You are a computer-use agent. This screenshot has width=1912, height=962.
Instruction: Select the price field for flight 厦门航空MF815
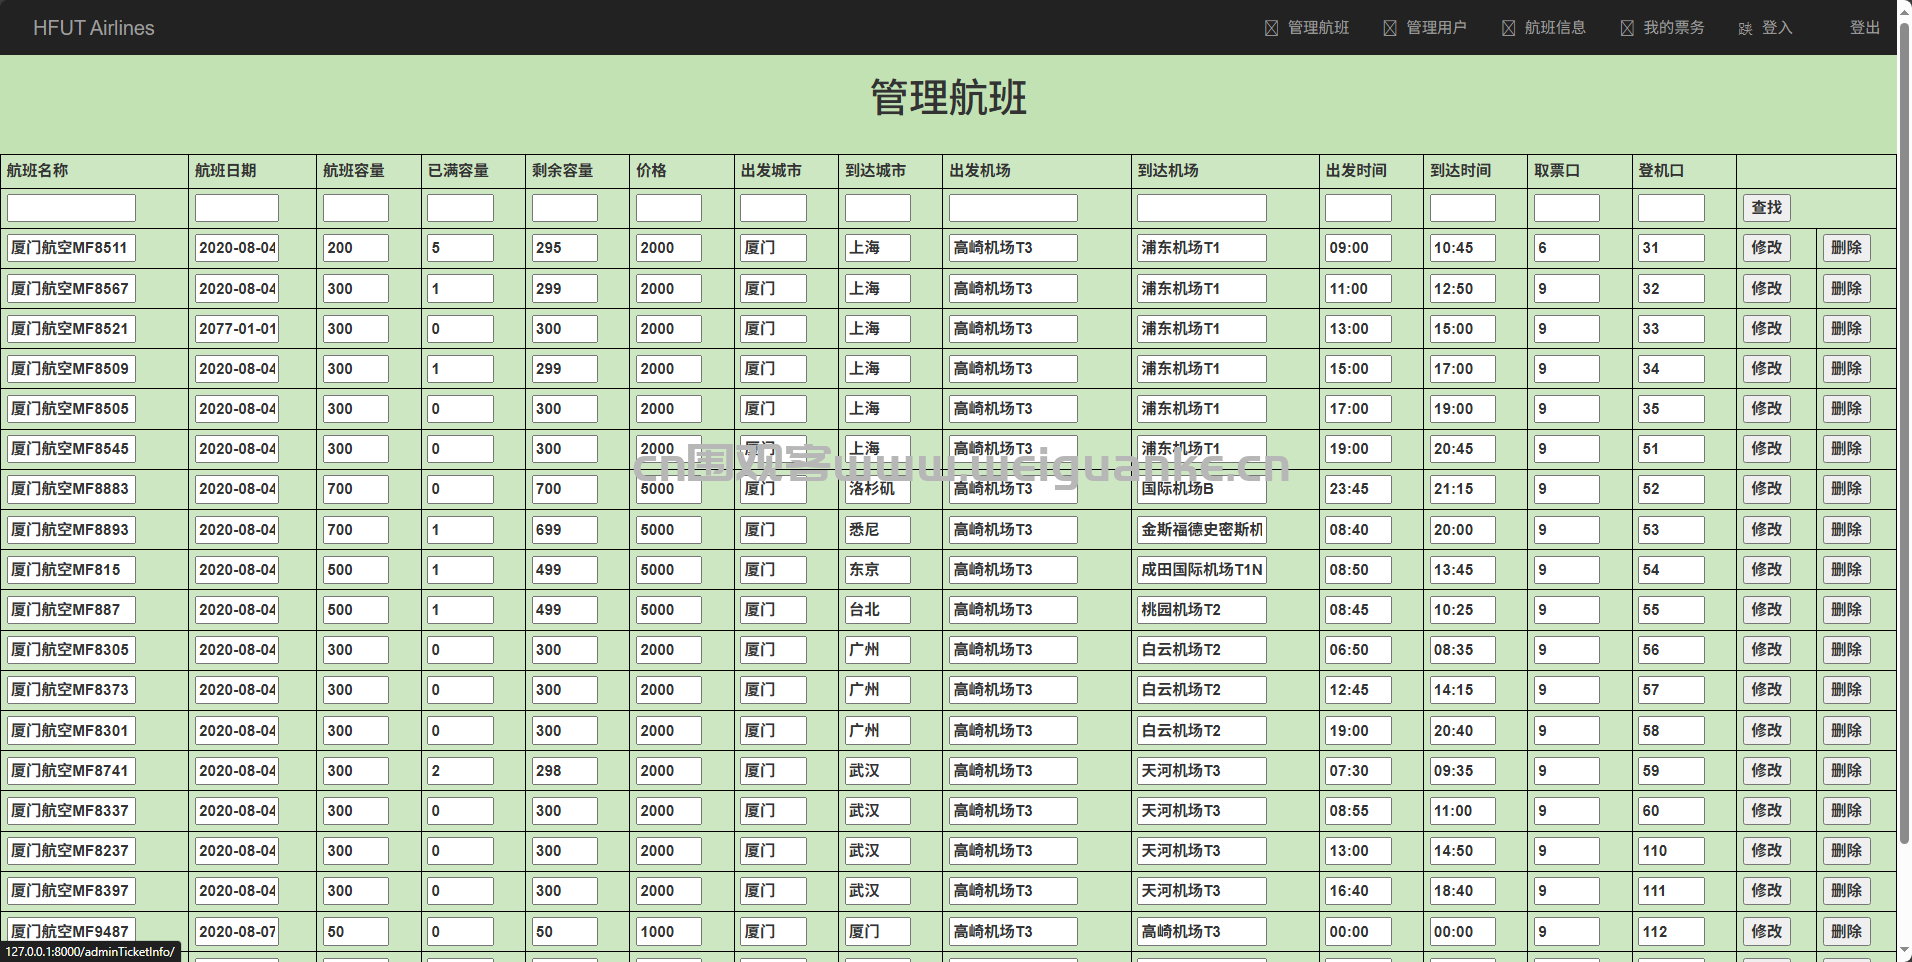pyautogui.click(x=668, y=570)
